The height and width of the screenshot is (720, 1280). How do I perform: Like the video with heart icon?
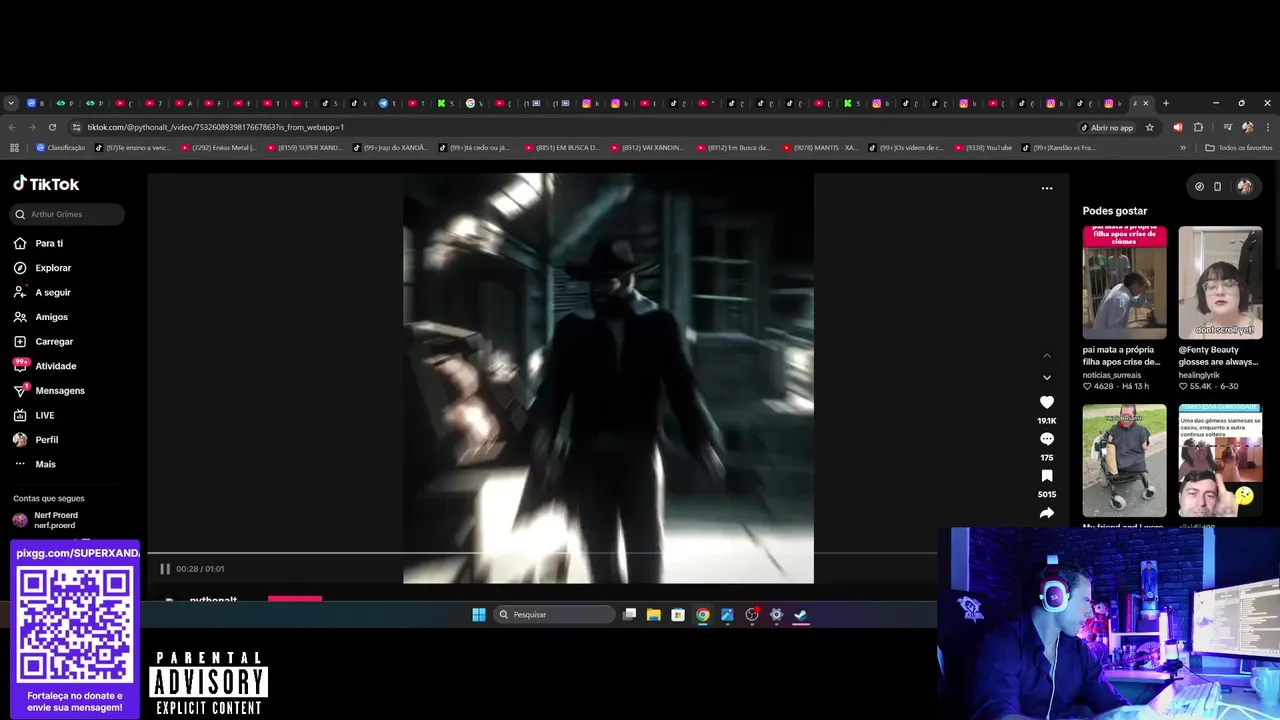(1047, 402)
